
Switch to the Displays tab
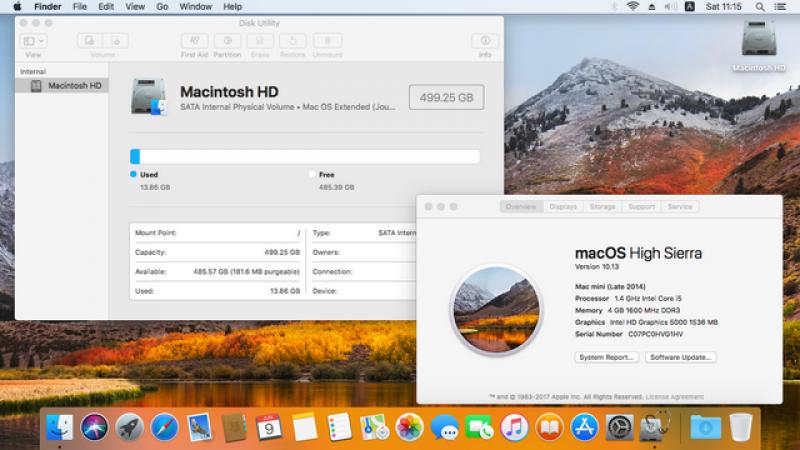pos(563,207)
